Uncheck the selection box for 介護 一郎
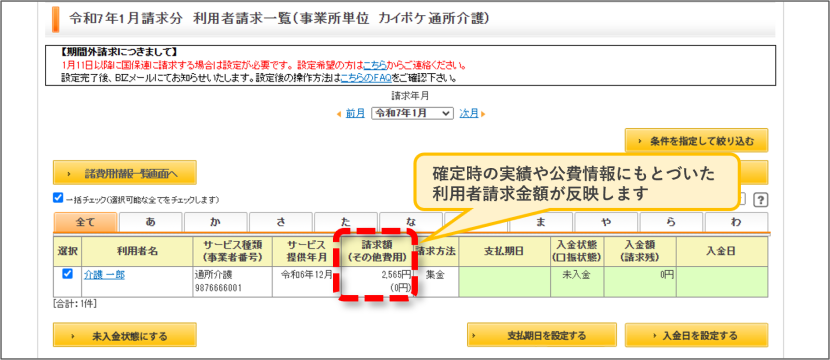This screenshot has width=830, height=360. [x=67, y=274]
